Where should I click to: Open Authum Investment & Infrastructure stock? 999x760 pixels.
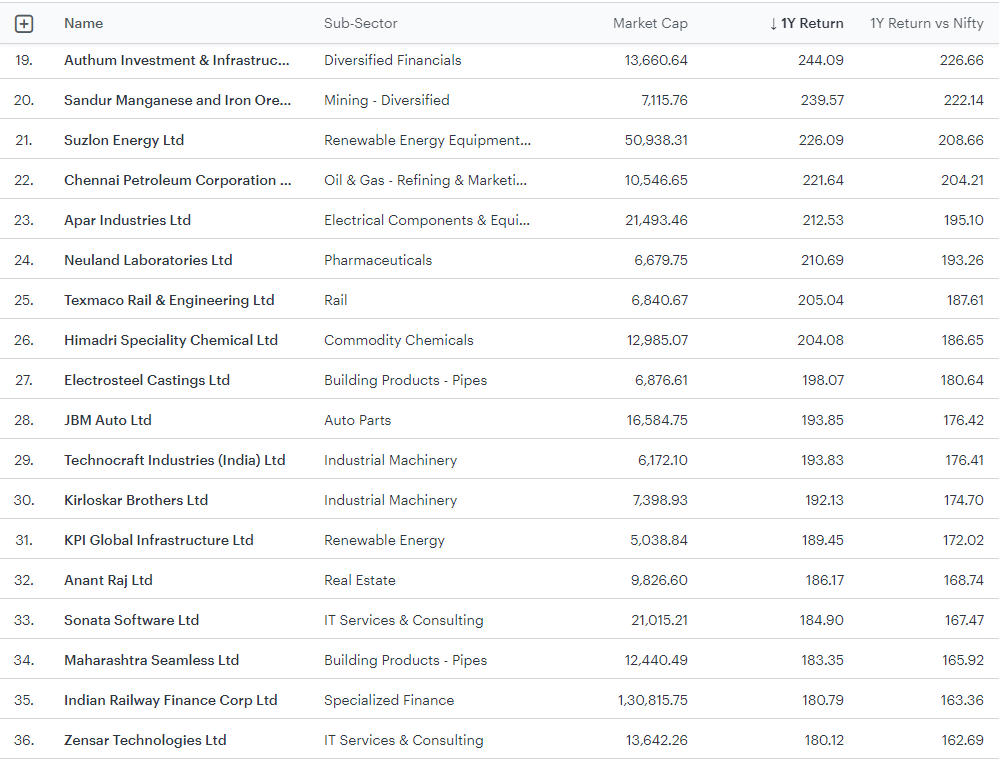click(x=176, y=61)
